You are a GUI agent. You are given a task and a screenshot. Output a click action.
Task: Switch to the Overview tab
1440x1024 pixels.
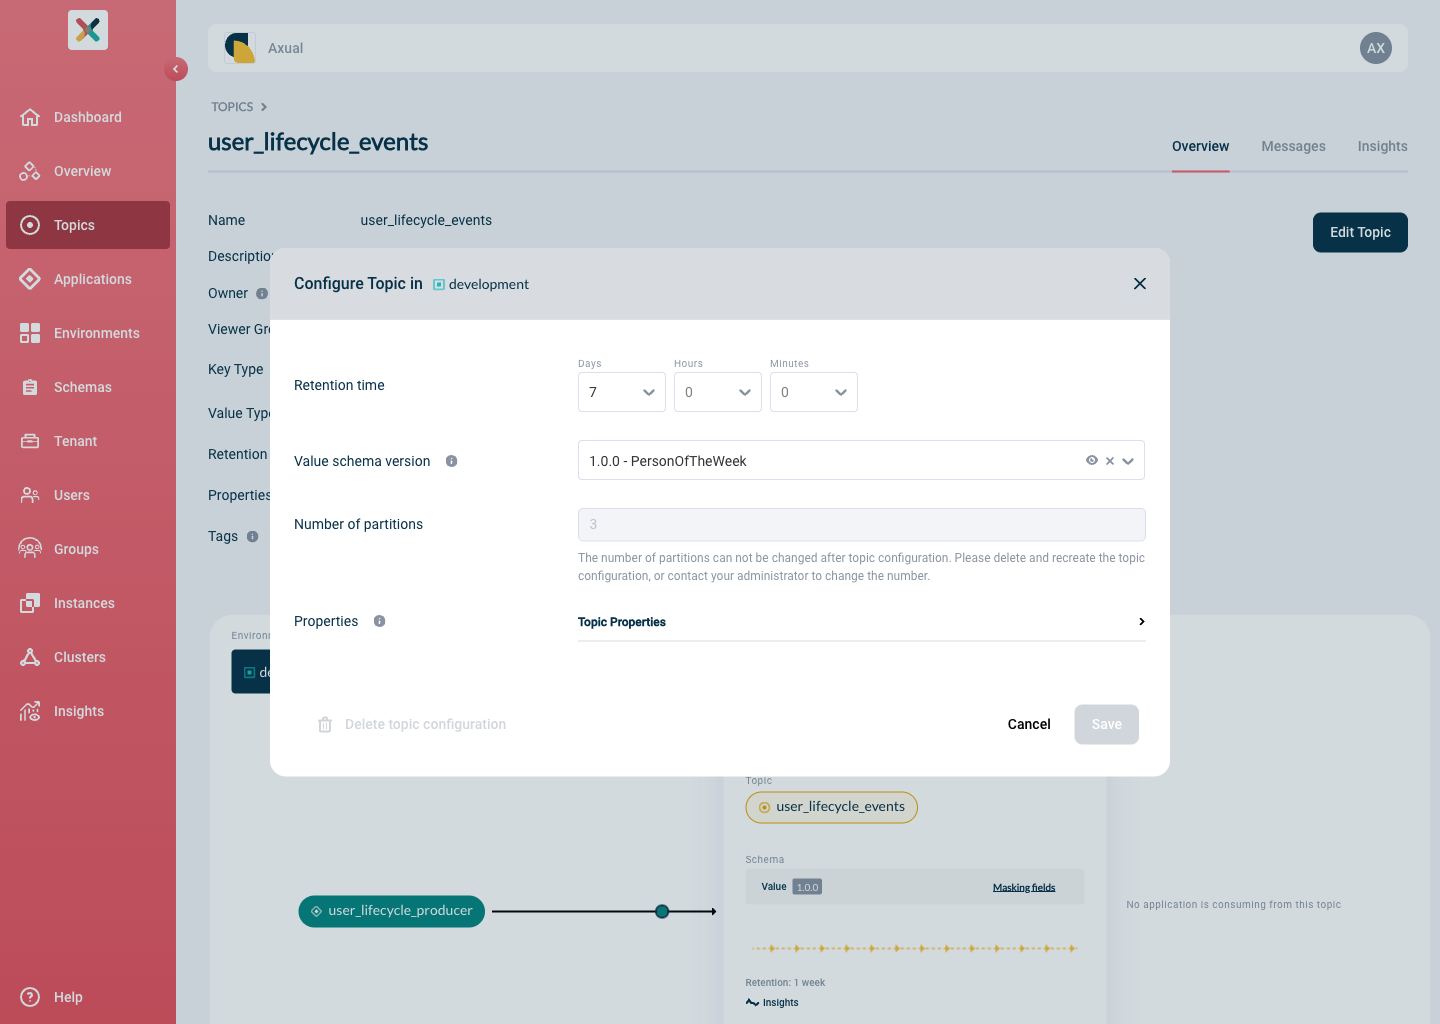point(1200,146)
